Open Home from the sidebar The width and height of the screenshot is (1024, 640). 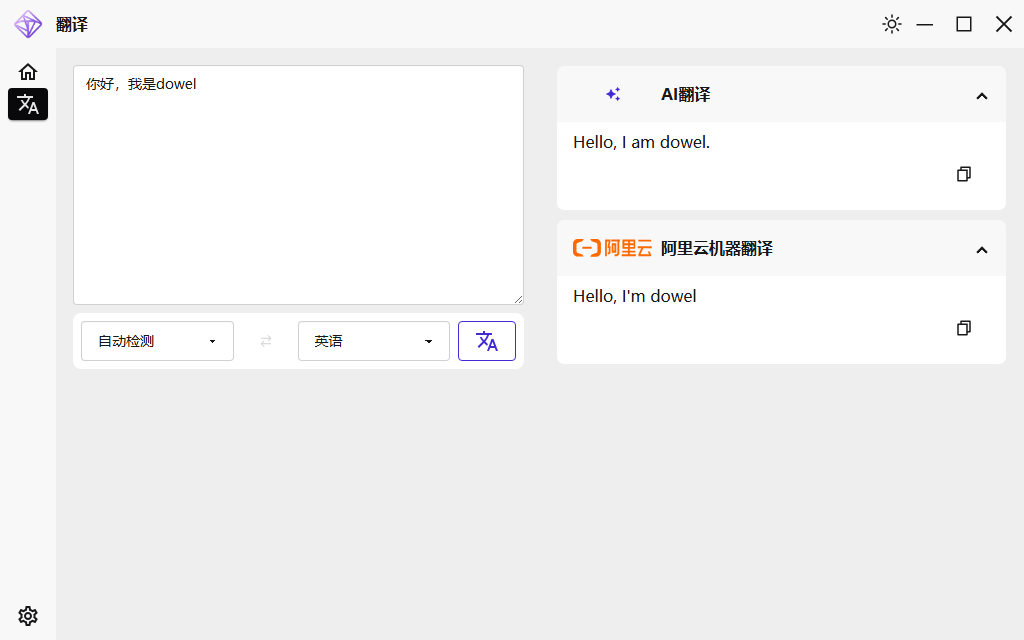click(27, 71)
